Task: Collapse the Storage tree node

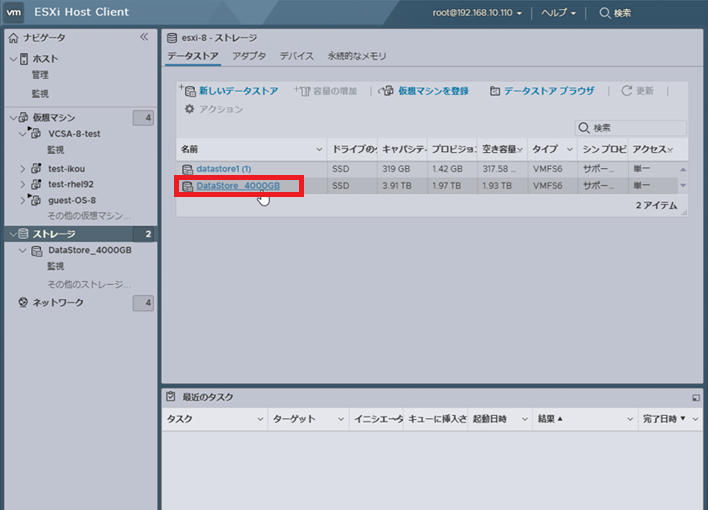Action: pyautogui.click(x=14, y=234)
